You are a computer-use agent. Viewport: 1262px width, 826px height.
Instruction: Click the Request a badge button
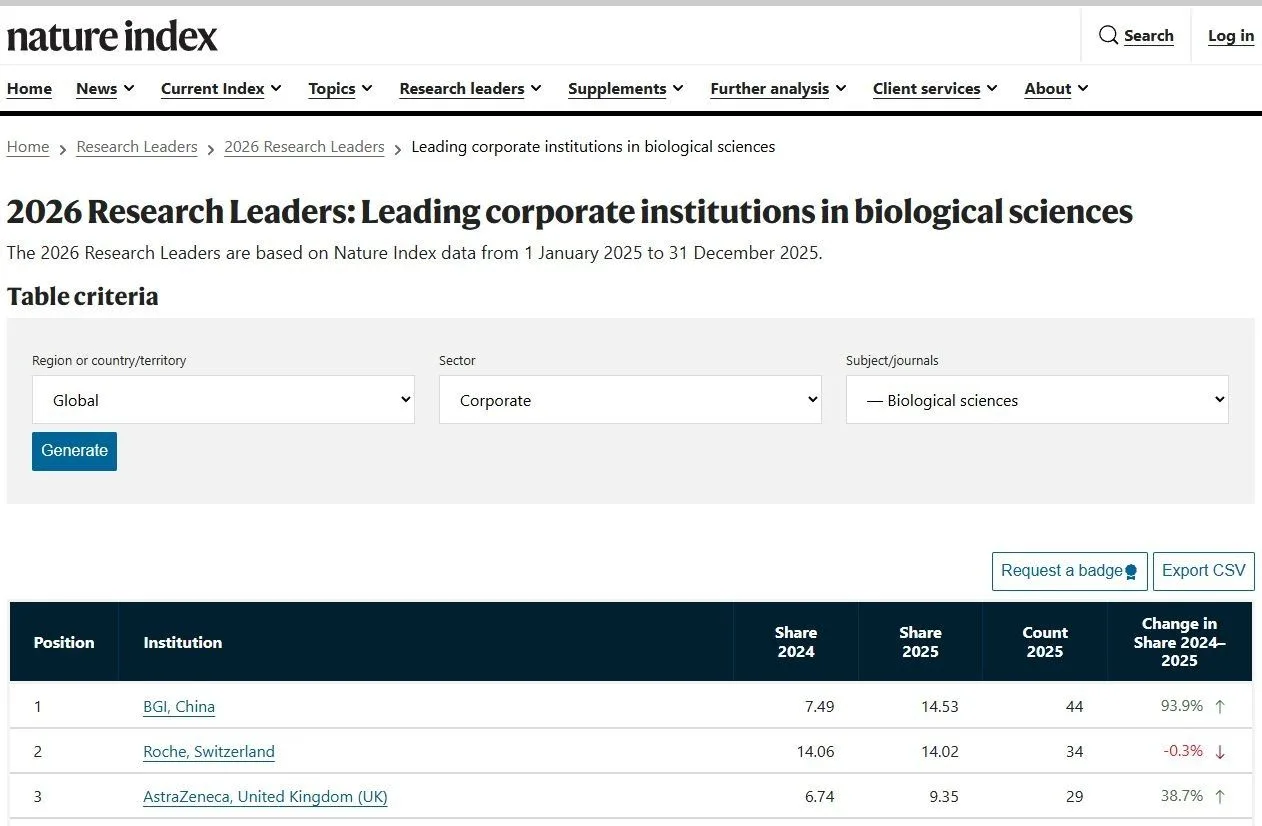(1069, 571)
